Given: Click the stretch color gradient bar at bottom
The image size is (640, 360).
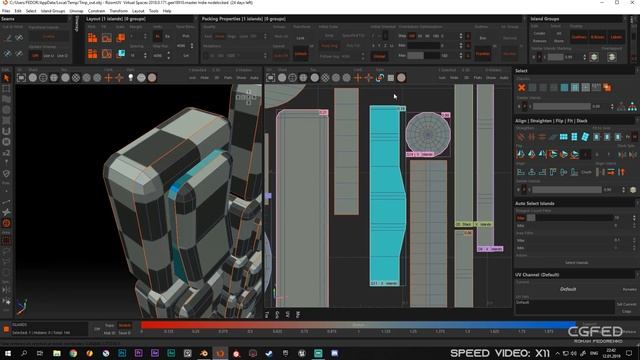Looking at the screenshot, I should click(358, 325).
